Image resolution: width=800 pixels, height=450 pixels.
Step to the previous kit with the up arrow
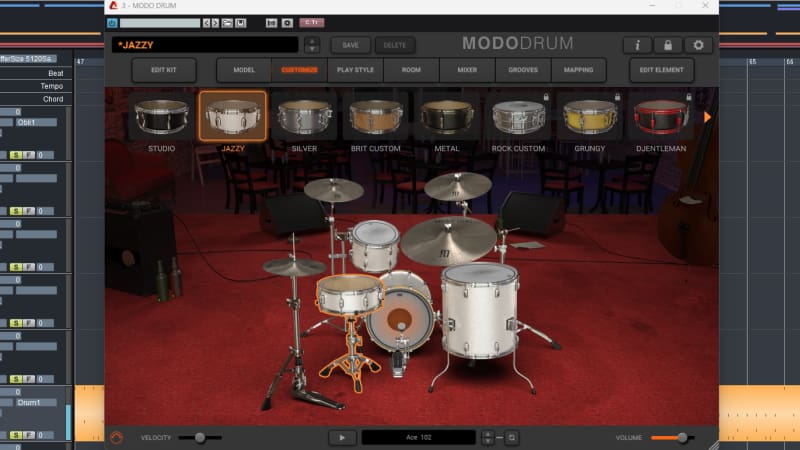(312, 41)
